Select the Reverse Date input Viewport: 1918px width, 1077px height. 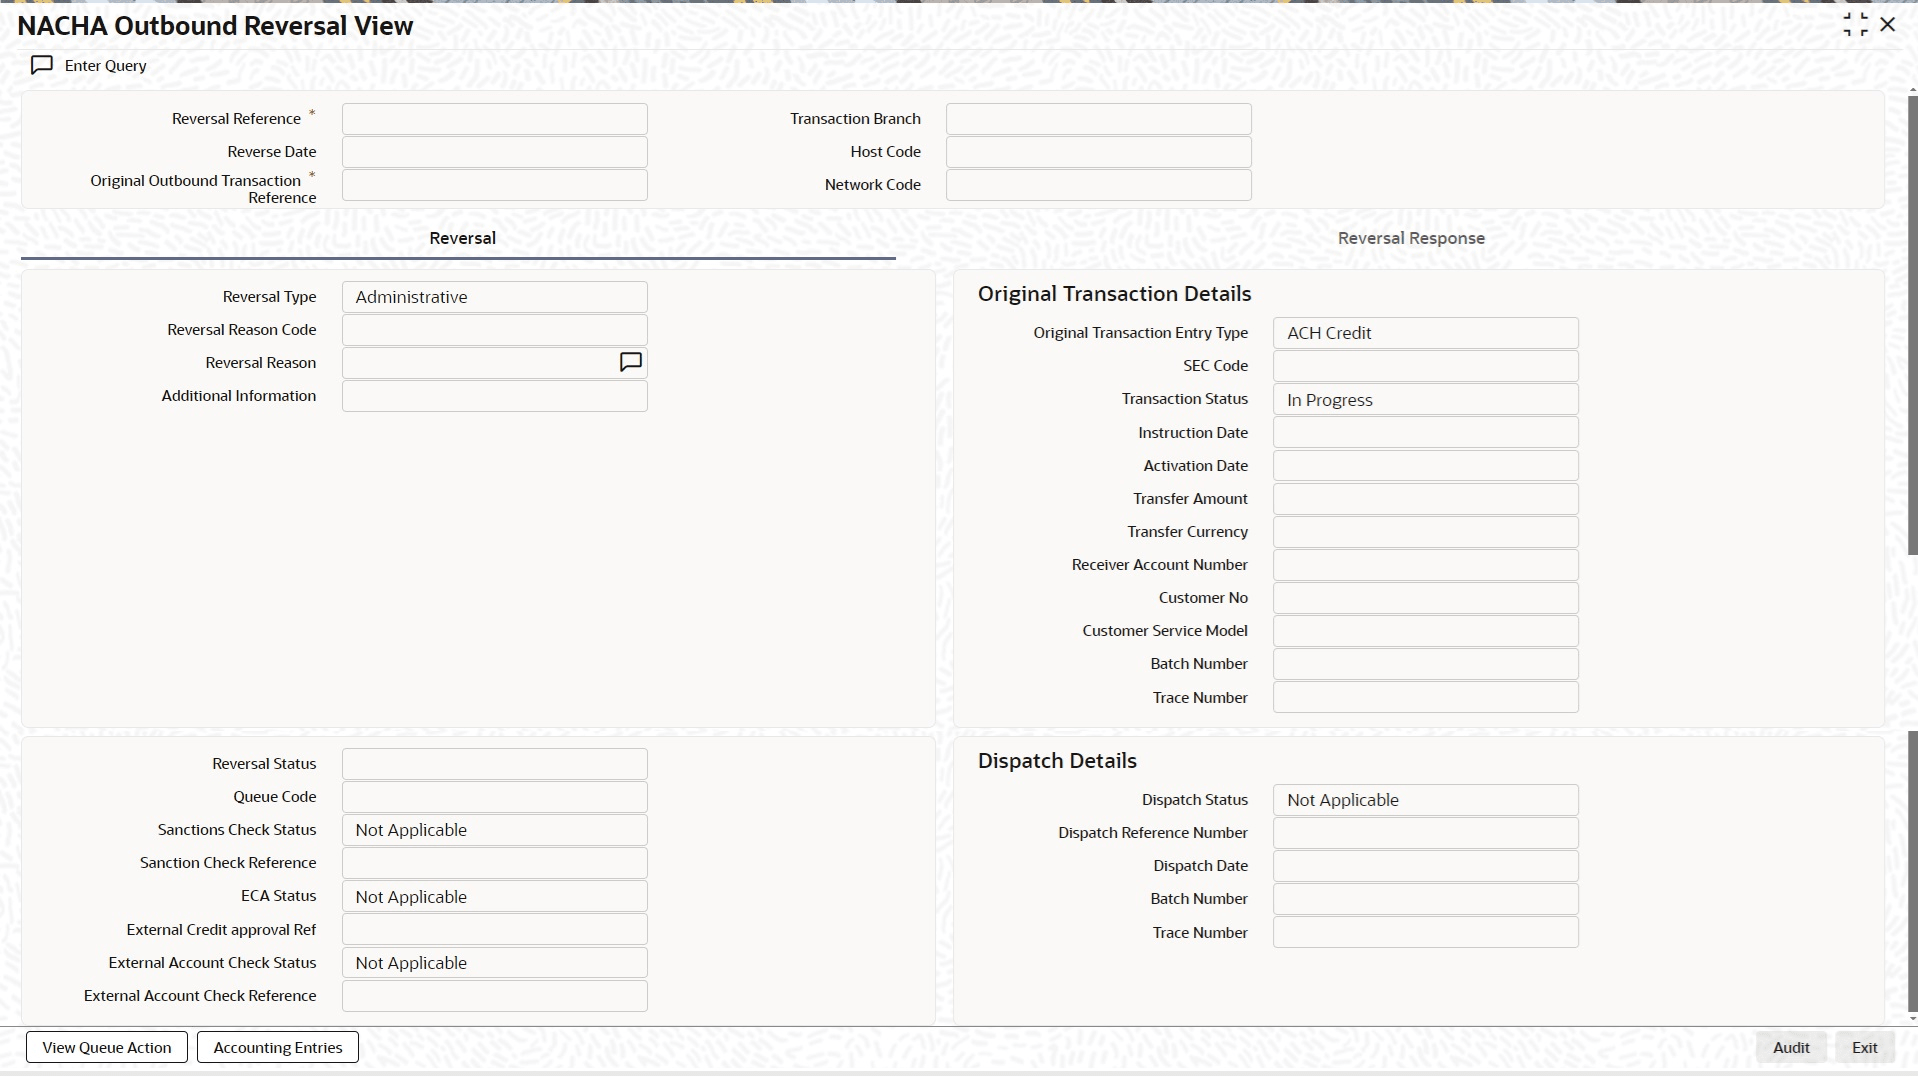pos(495,152)
